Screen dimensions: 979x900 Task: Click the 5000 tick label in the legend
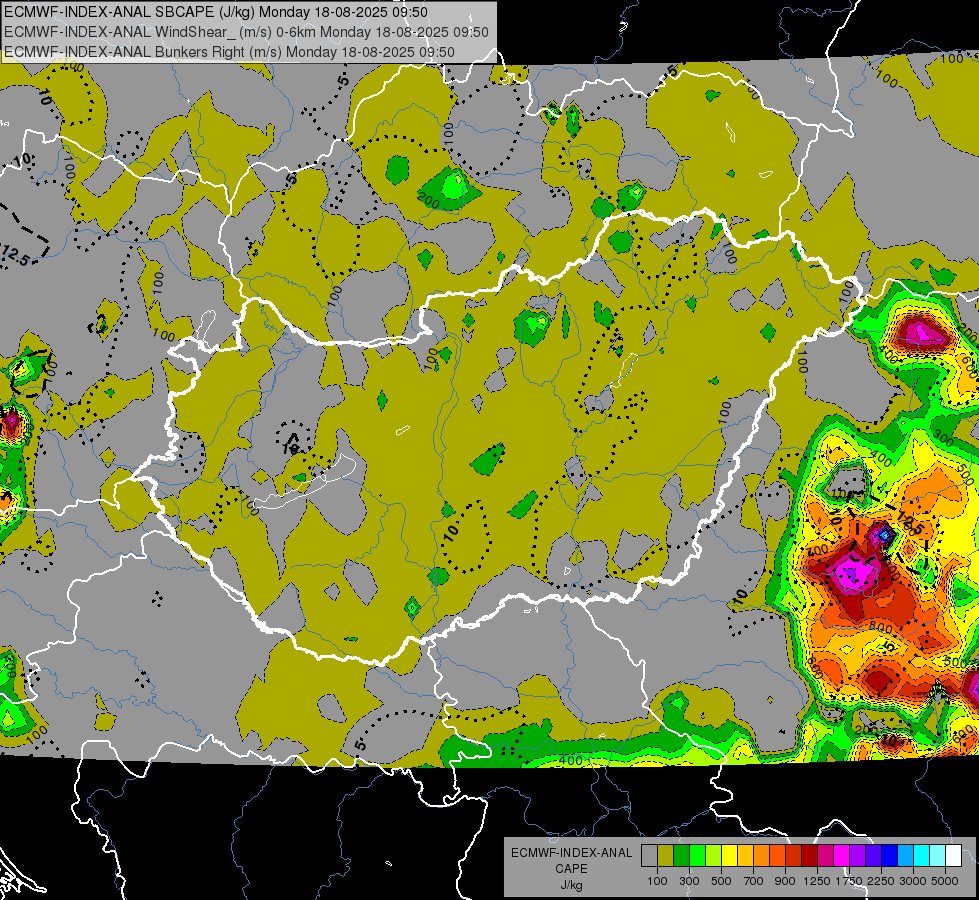(x=945, y=881)
